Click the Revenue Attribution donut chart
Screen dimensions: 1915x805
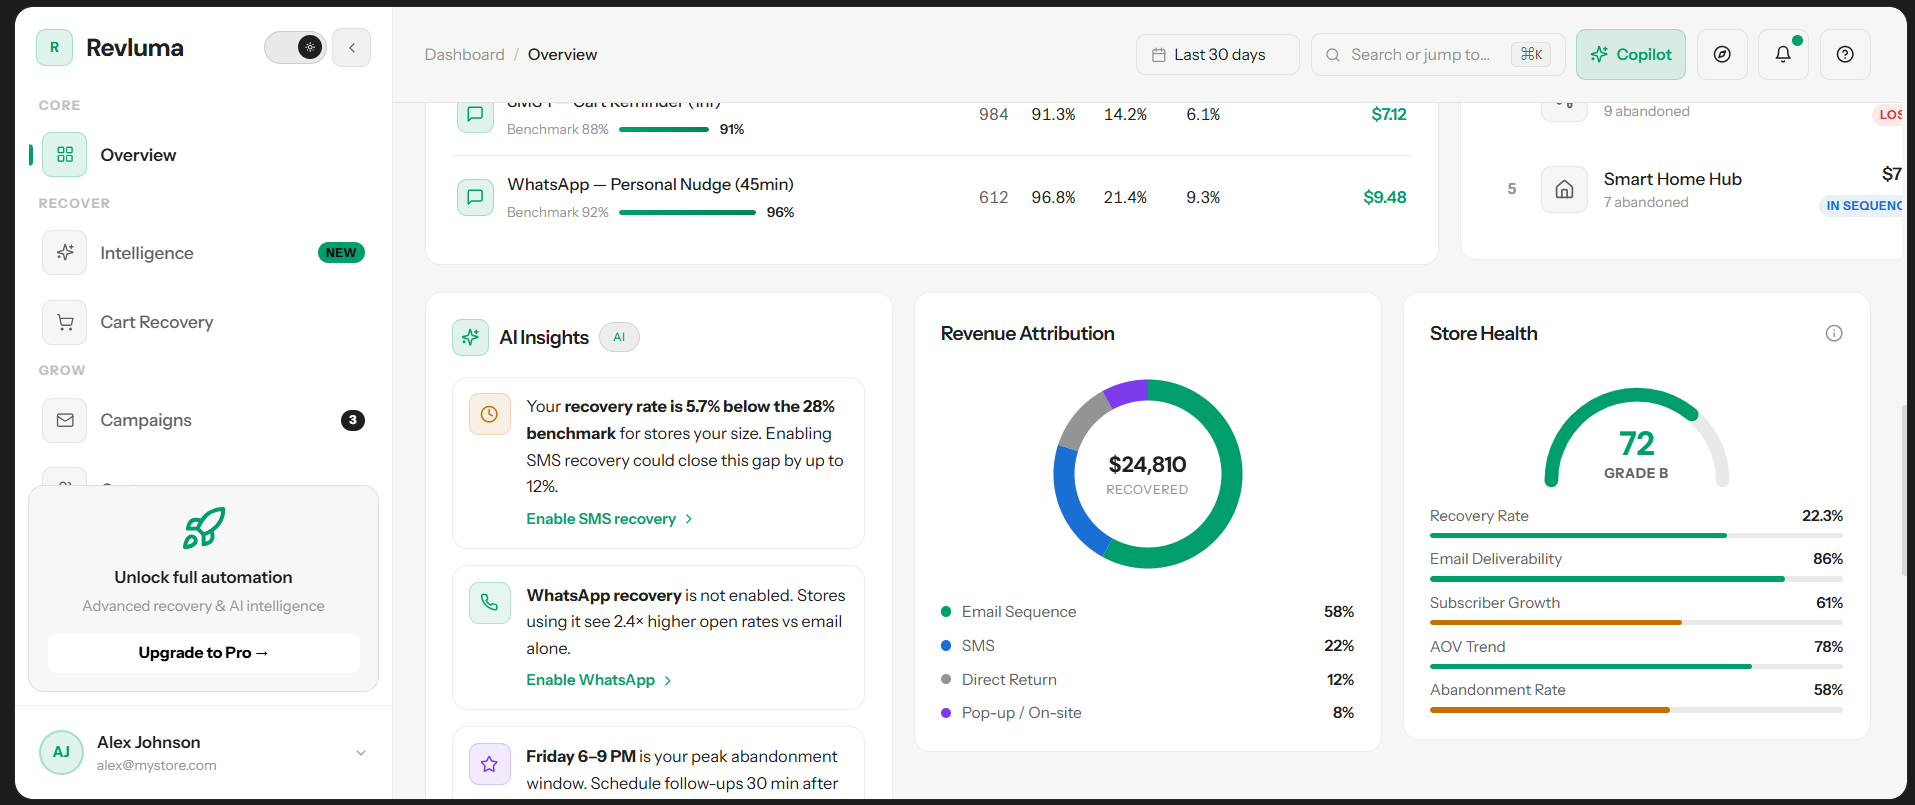(1148, 474)
